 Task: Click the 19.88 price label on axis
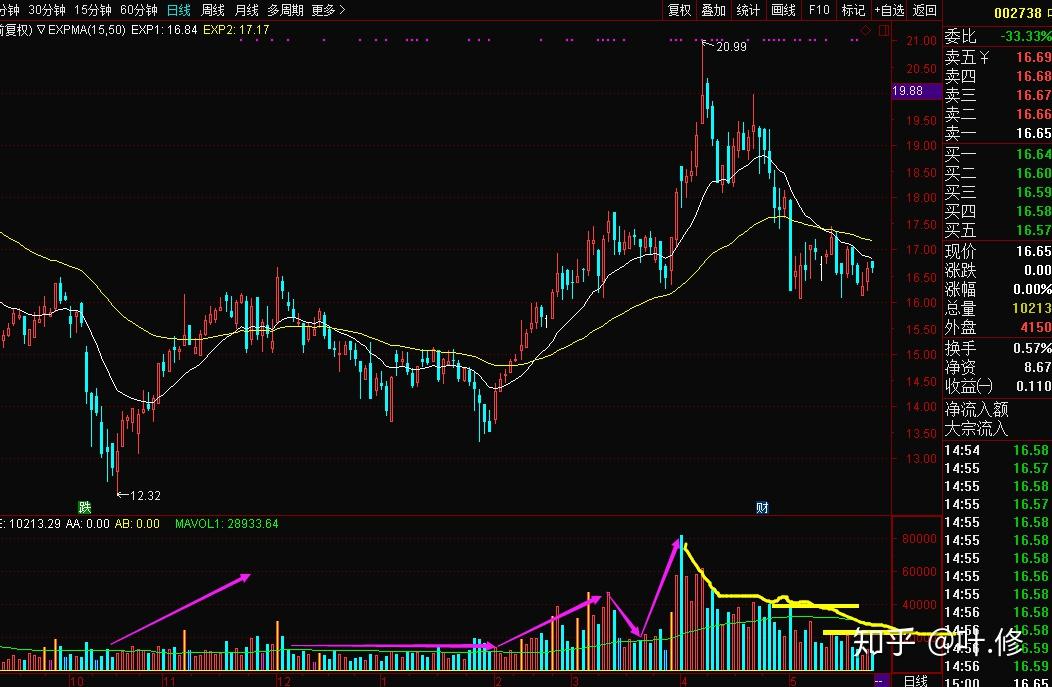(x=908, y=91)
